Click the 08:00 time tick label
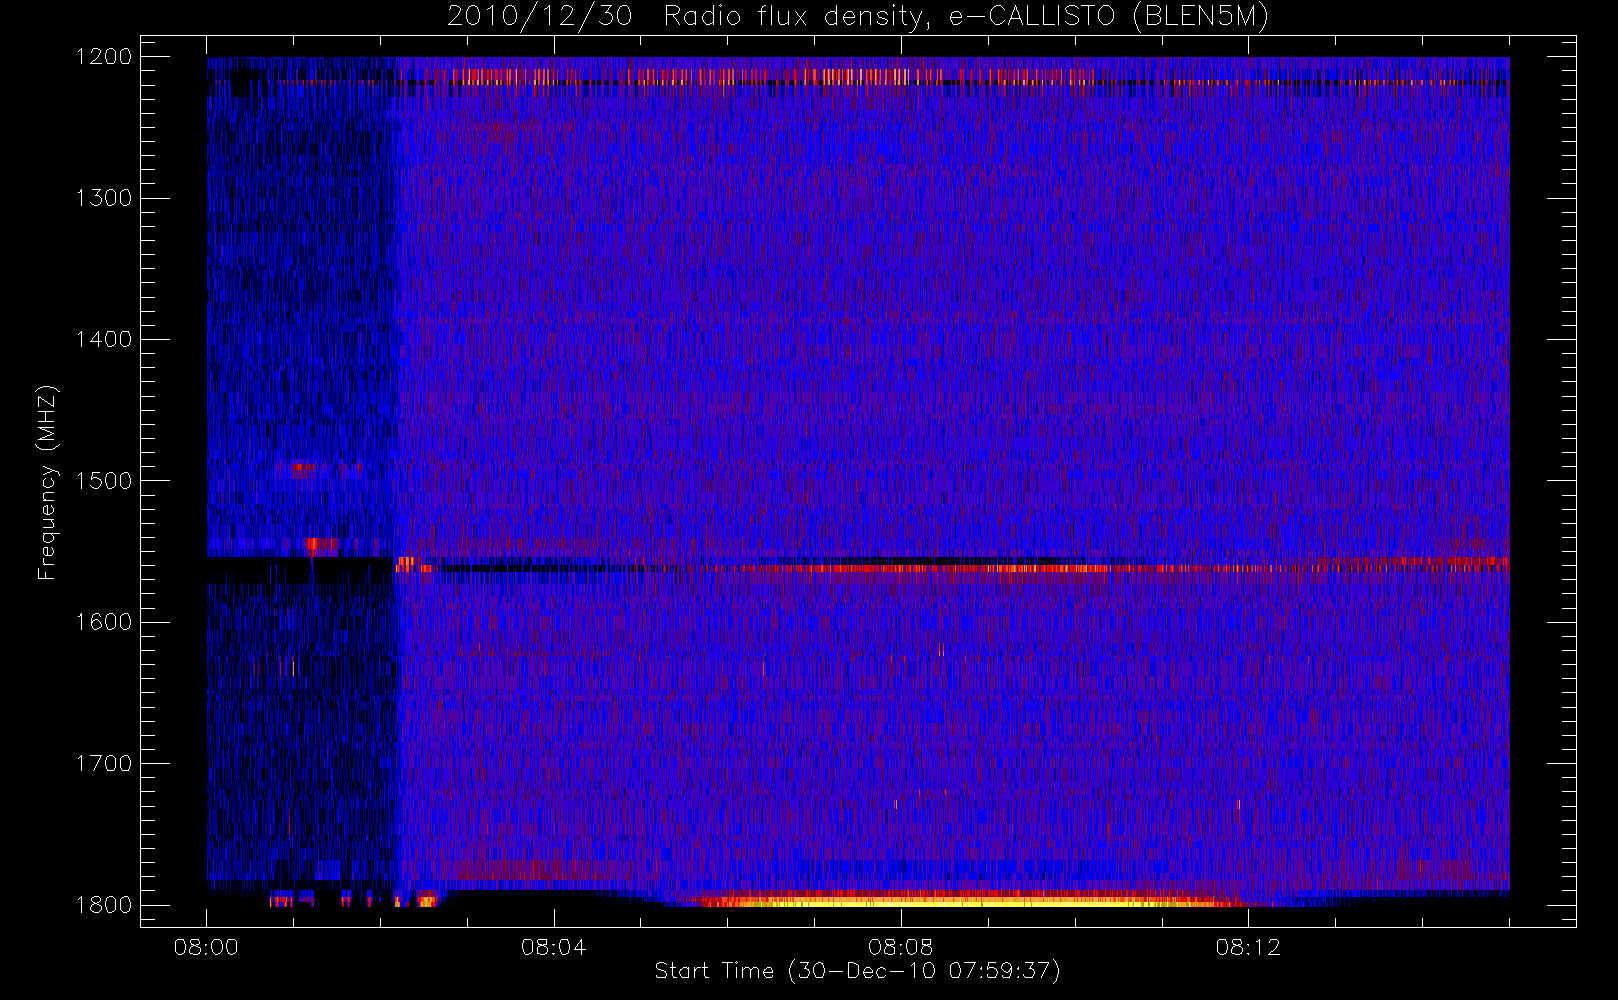1618x1000 pixels. pos(206,947)
